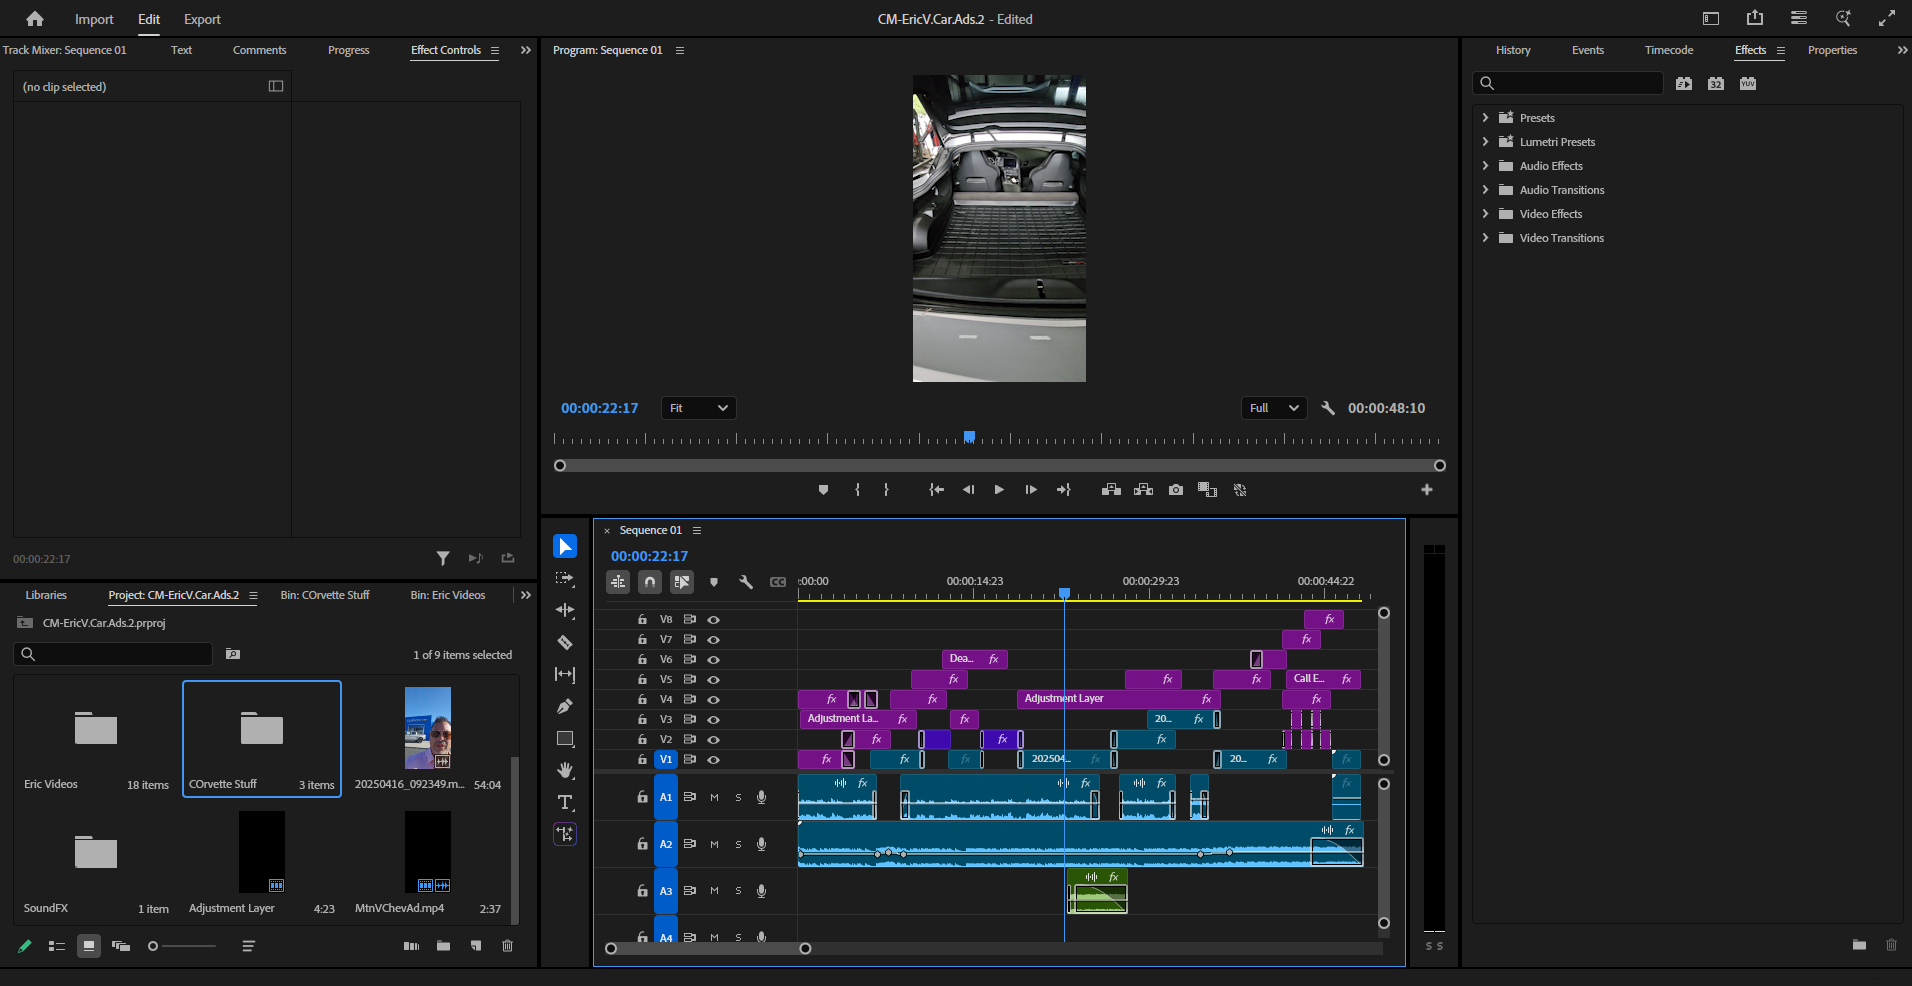Open the Fit zoom level dropdown
Image resolution: width=1912 pixels, height=986 pixels.
698,408
